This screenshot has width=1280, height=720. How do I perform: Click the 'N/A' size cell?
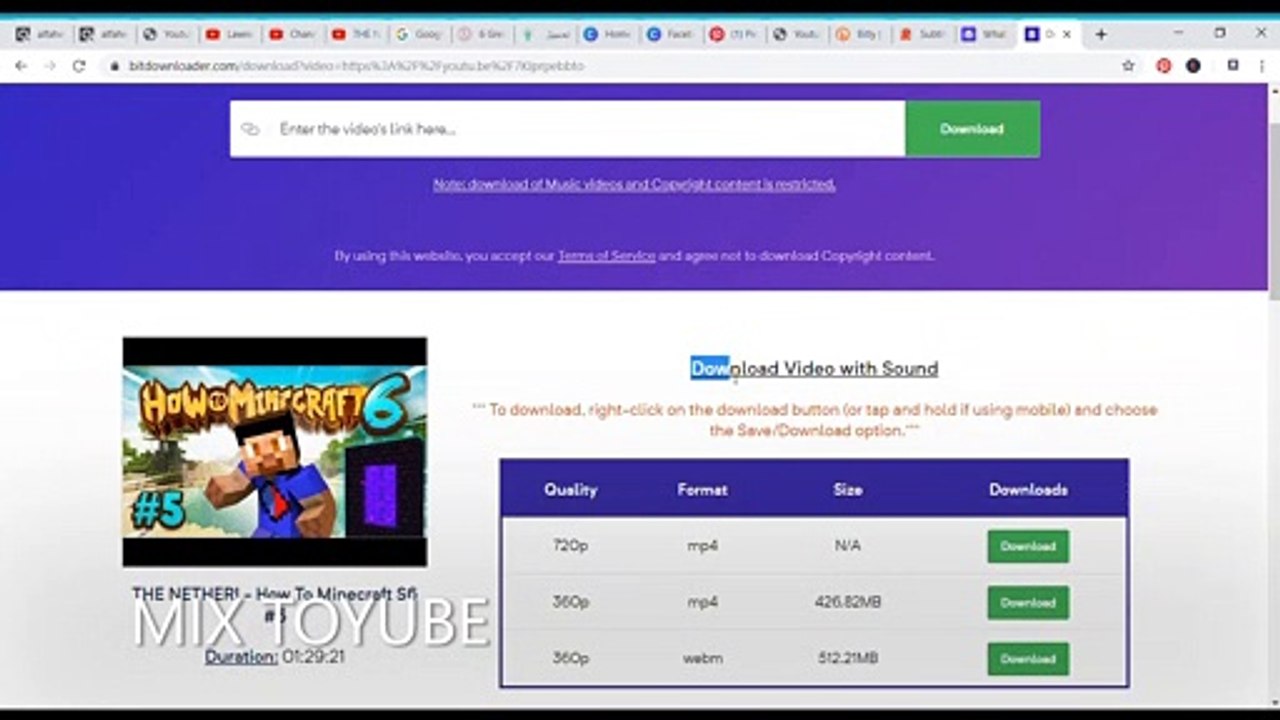(847, 546)
